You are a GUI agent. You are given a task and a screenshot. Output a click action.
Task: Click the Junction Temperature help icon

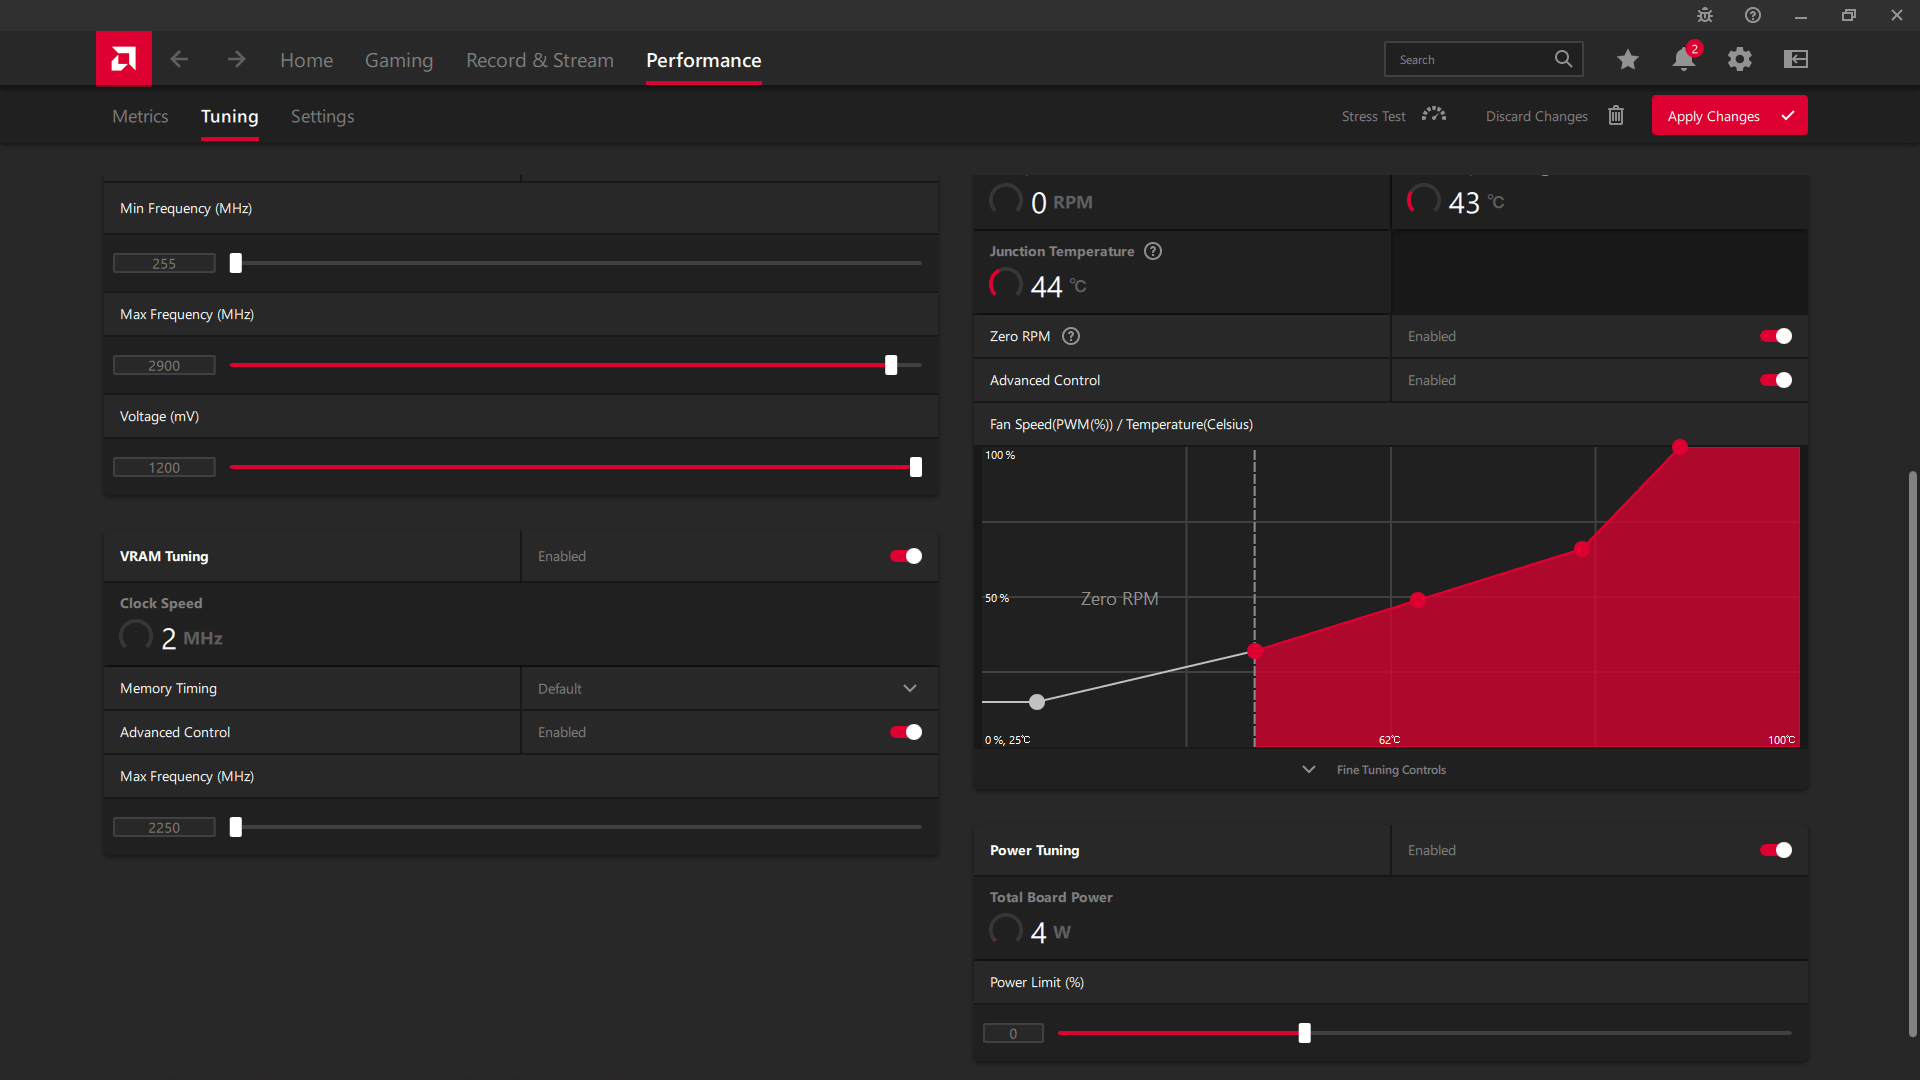(x=1153, y=251)
